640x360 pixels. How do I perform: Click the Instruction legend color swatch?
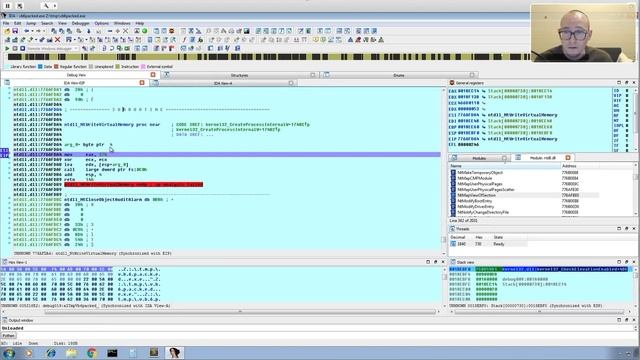118,67
